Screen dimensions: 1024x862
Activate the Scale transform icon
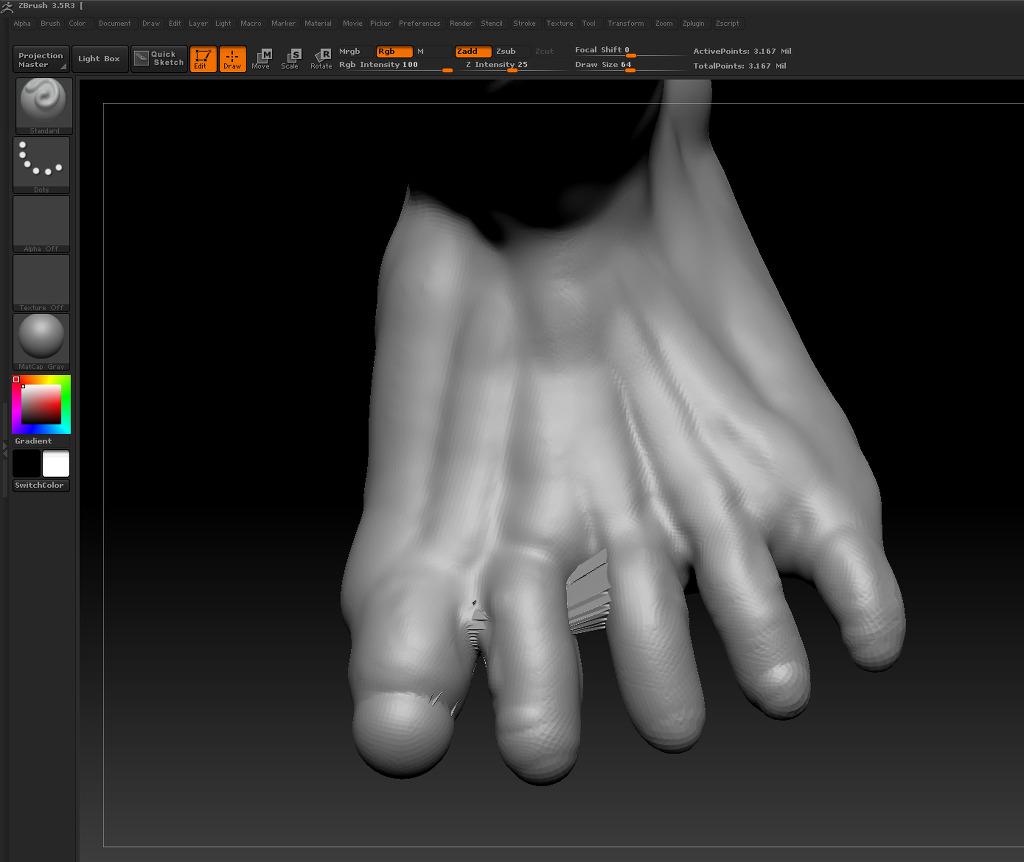click(290, 59)
